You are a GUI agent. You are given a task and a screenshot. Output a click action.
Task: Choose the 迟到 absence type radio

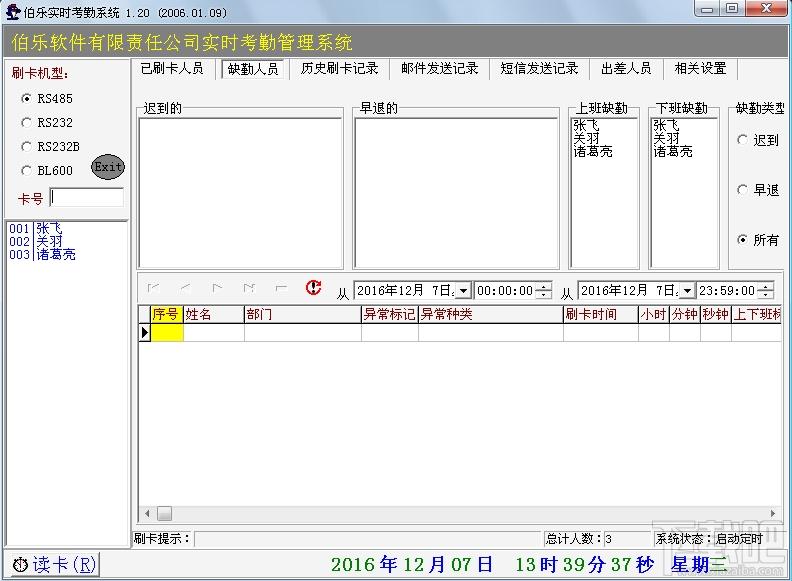click(x=758, y=140)
